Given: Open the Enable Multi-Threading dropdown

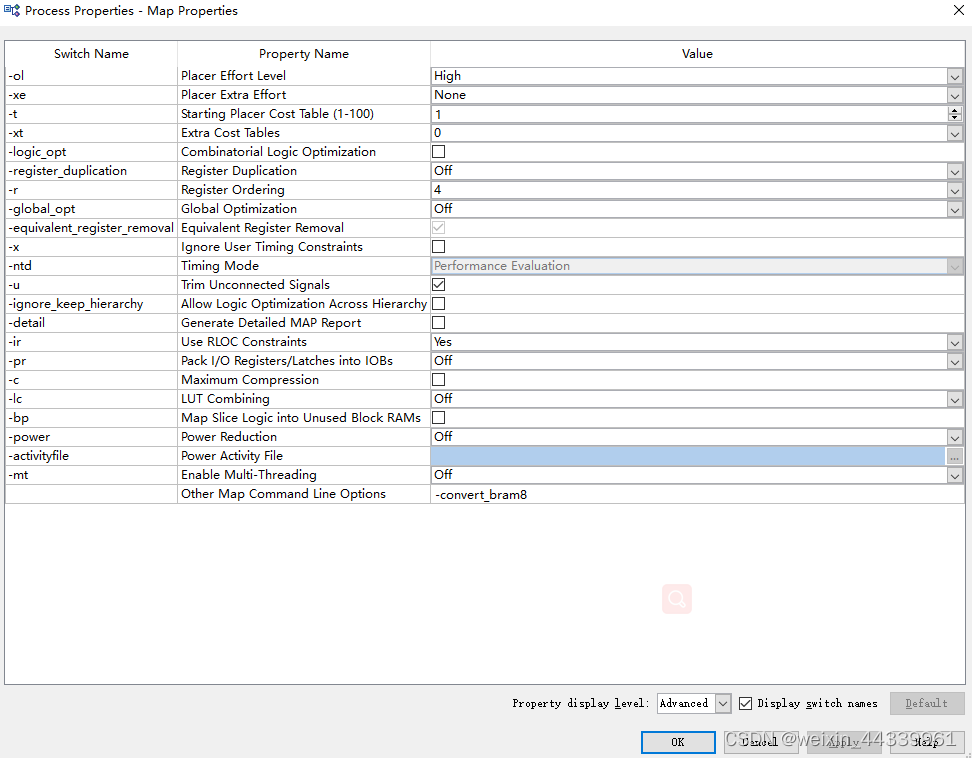Looking at the screenshot, I should tap(955, 475).
